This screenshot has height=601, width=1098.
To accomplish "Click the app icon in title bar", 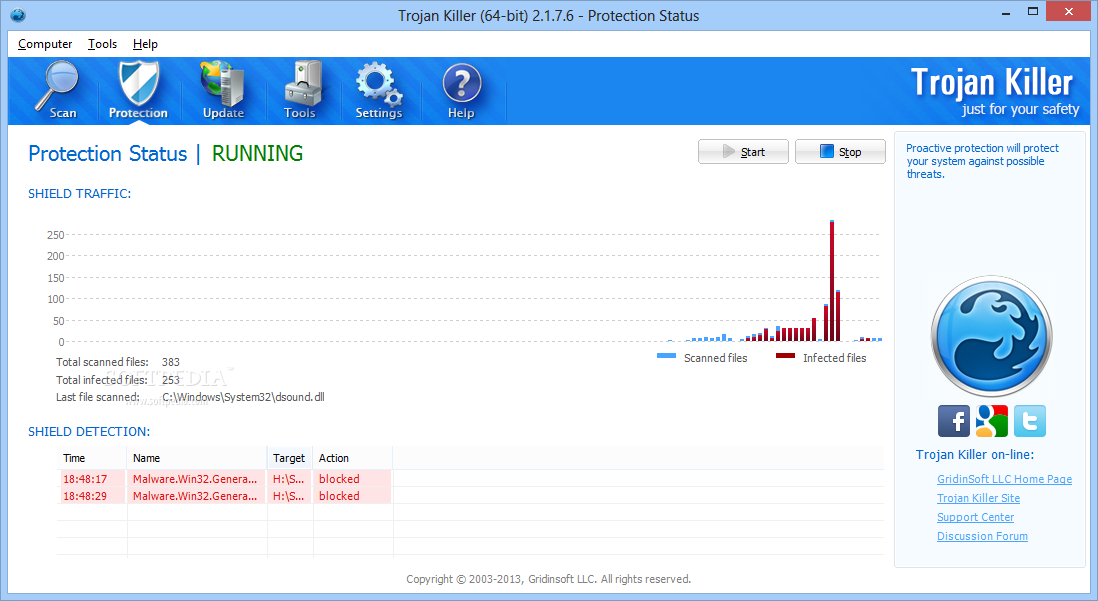I will (x=18, y=15).
